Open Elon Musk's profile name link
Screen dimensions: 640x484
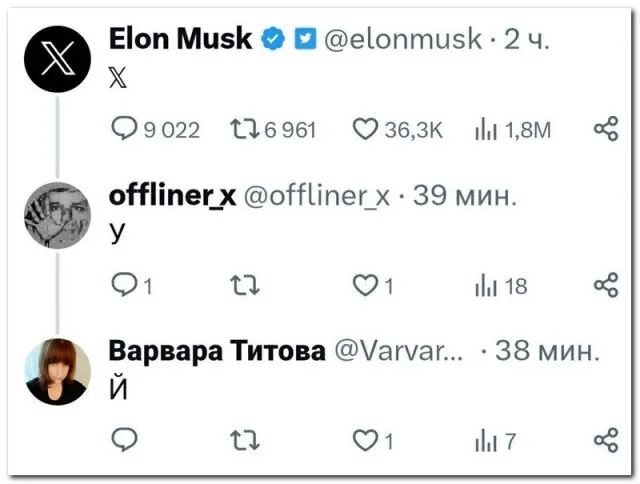(179, 40)
